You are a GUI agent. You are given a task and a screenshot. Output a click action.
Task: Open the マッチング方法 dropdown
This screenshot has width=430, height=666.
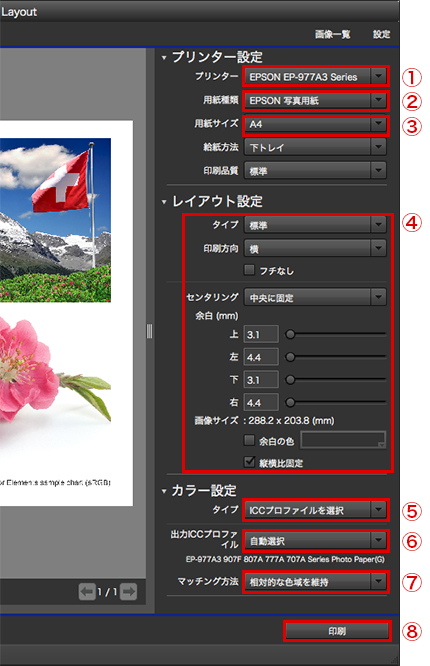point(315,582)
